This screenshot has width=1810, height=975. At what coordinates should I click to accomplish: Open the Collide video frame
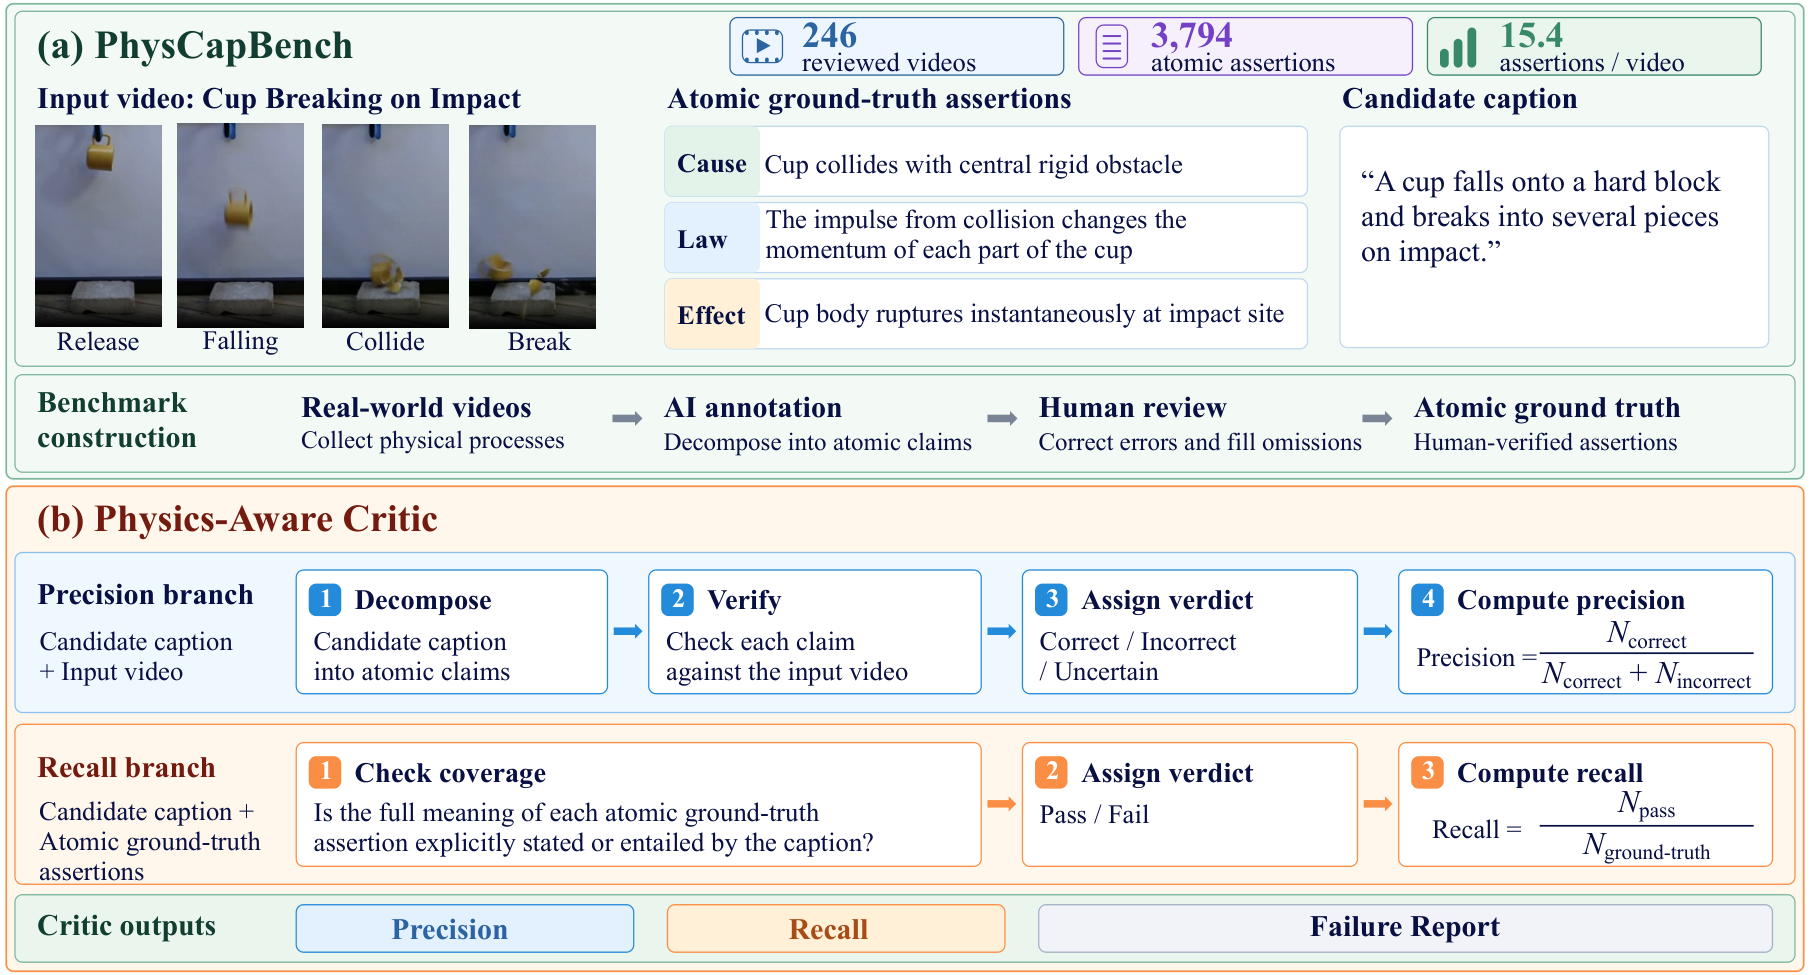click(385, 226)
